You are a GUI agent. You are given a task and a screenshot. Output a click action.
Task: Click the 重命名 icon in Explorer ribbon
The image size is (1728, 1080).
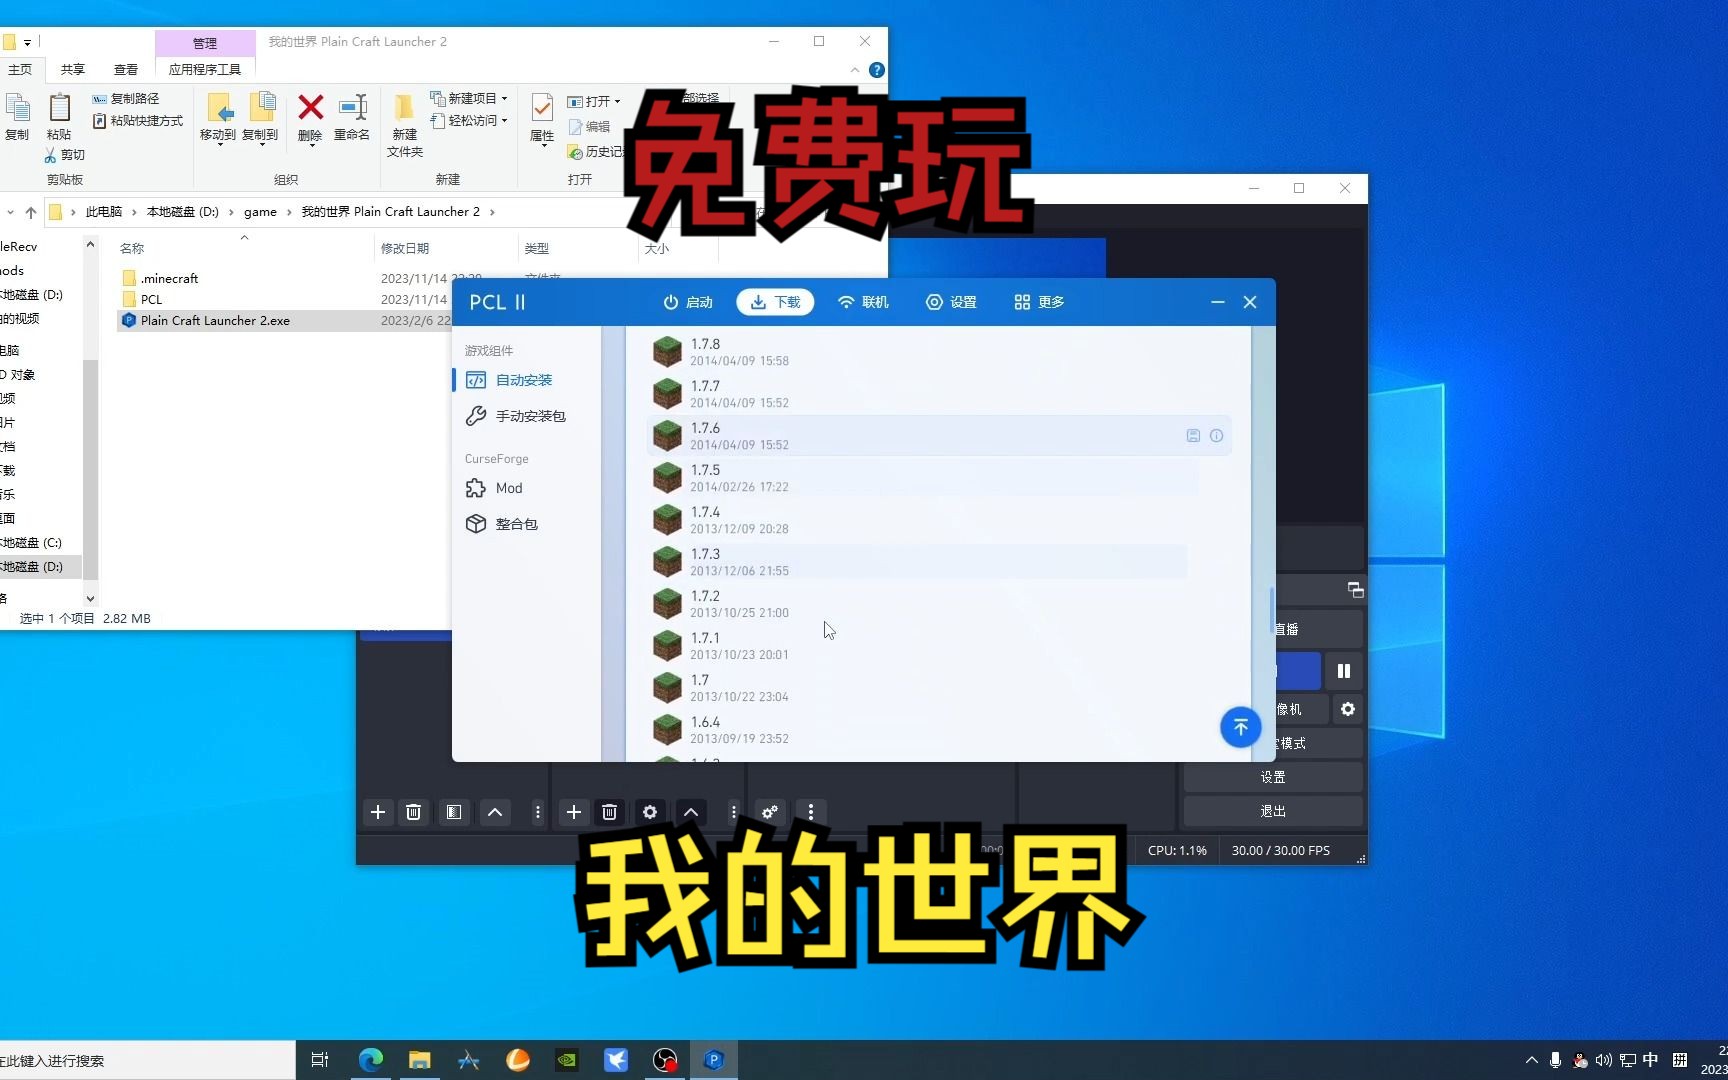(352, 107)
